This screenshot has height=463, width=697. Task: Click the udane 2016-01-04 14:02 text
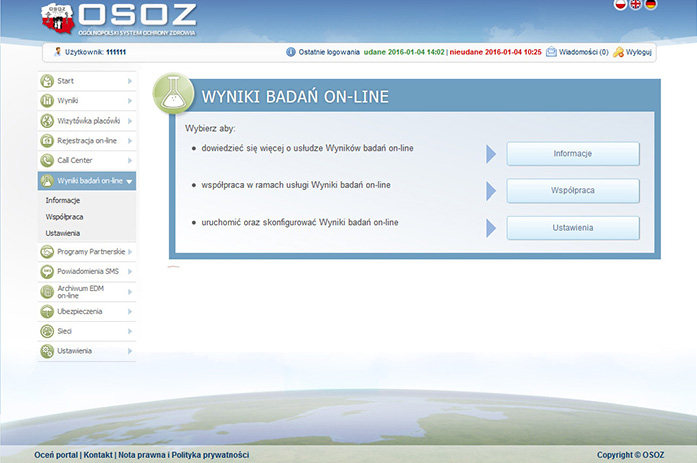[404, 52]
